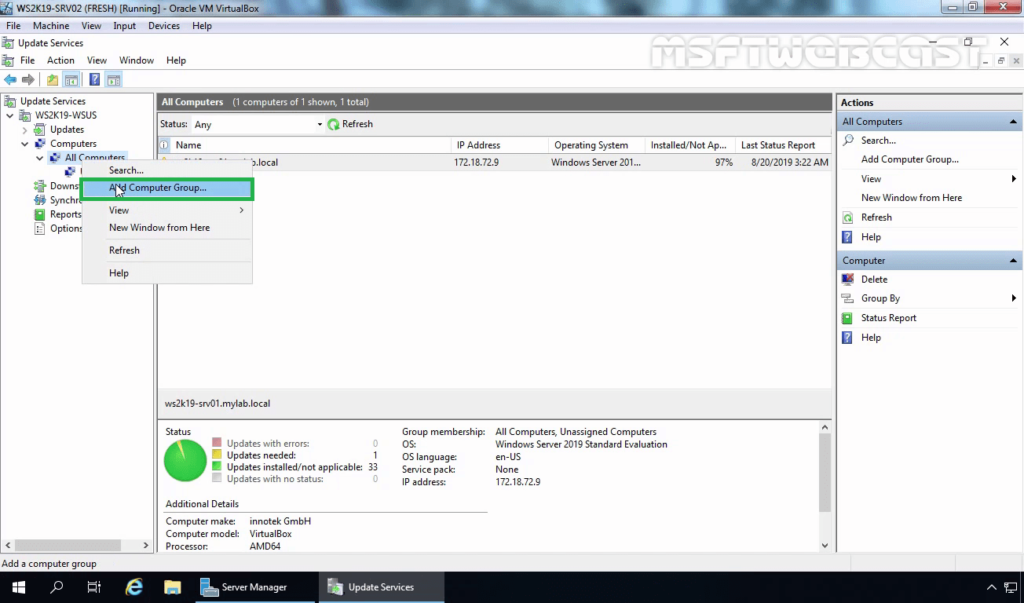1024x603 pixels.
Task: Click the back arrow toolbar icon
Action: 10,80
